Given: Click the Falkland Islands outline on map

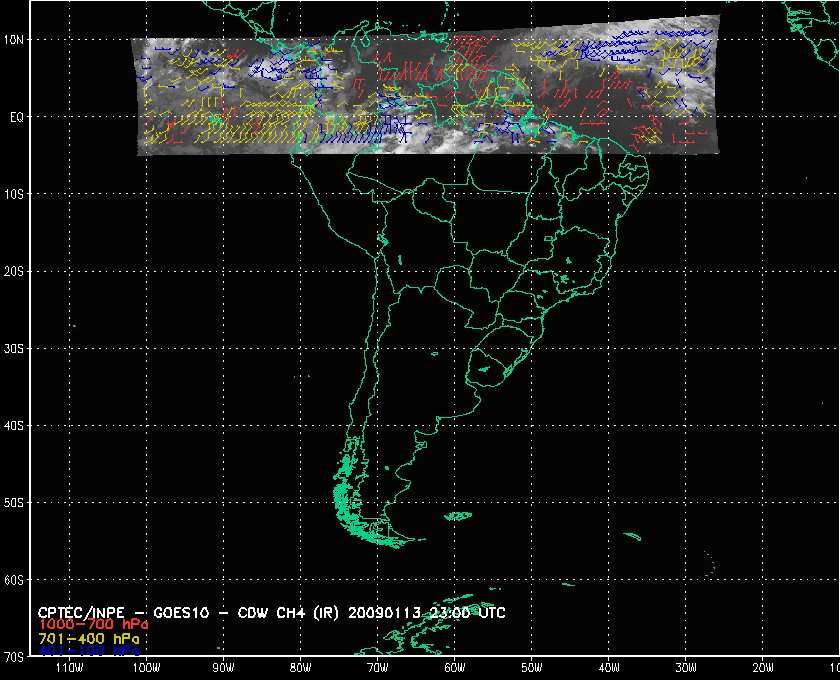Looking at the screenshot, I should coord(458,516).
